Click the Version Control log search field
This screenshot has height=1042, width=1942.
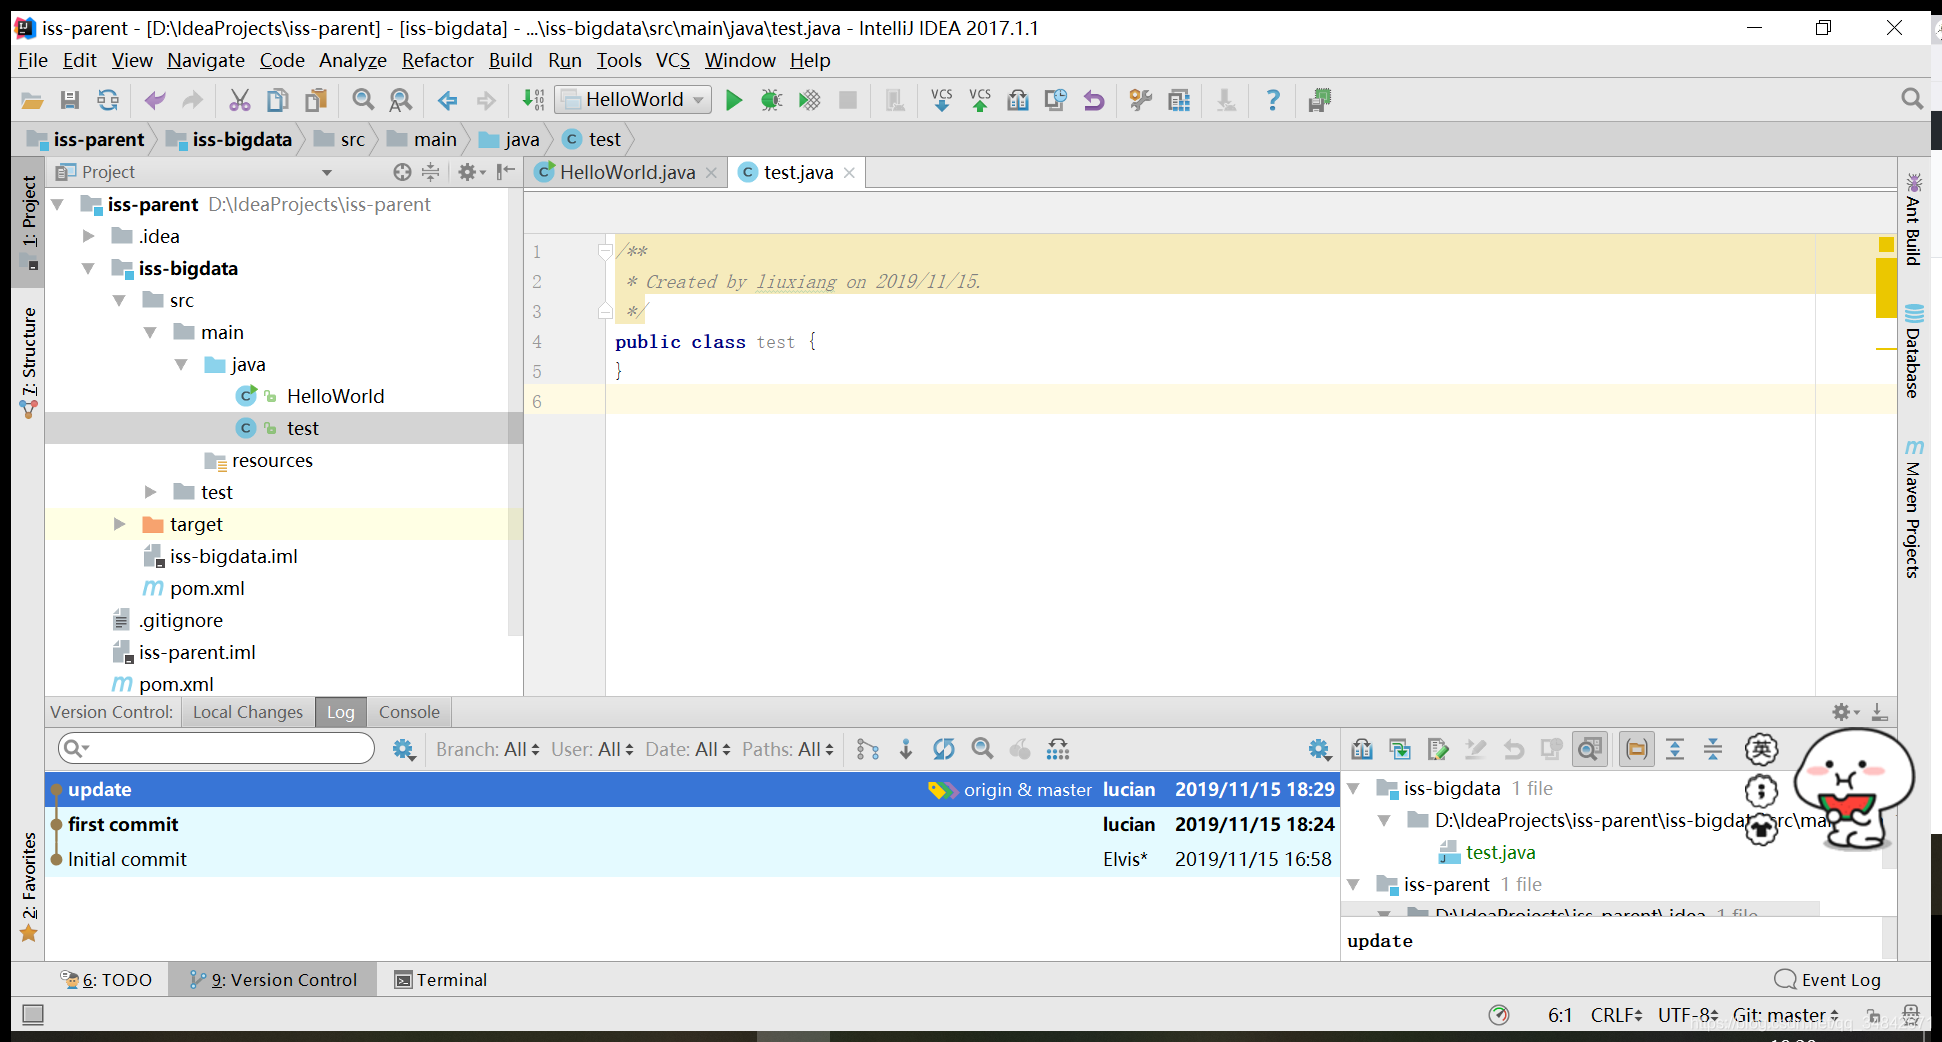[216, 748]
